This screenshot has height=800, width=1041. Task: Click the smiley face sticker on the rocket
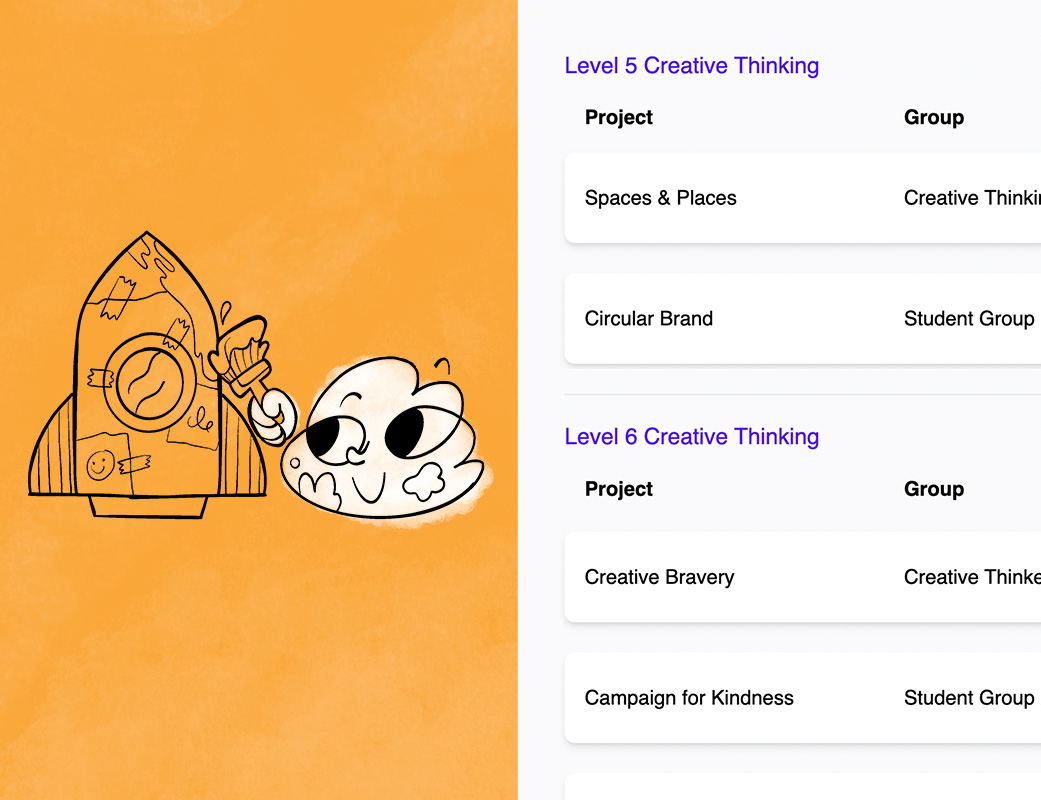click(x=98, y=464)
